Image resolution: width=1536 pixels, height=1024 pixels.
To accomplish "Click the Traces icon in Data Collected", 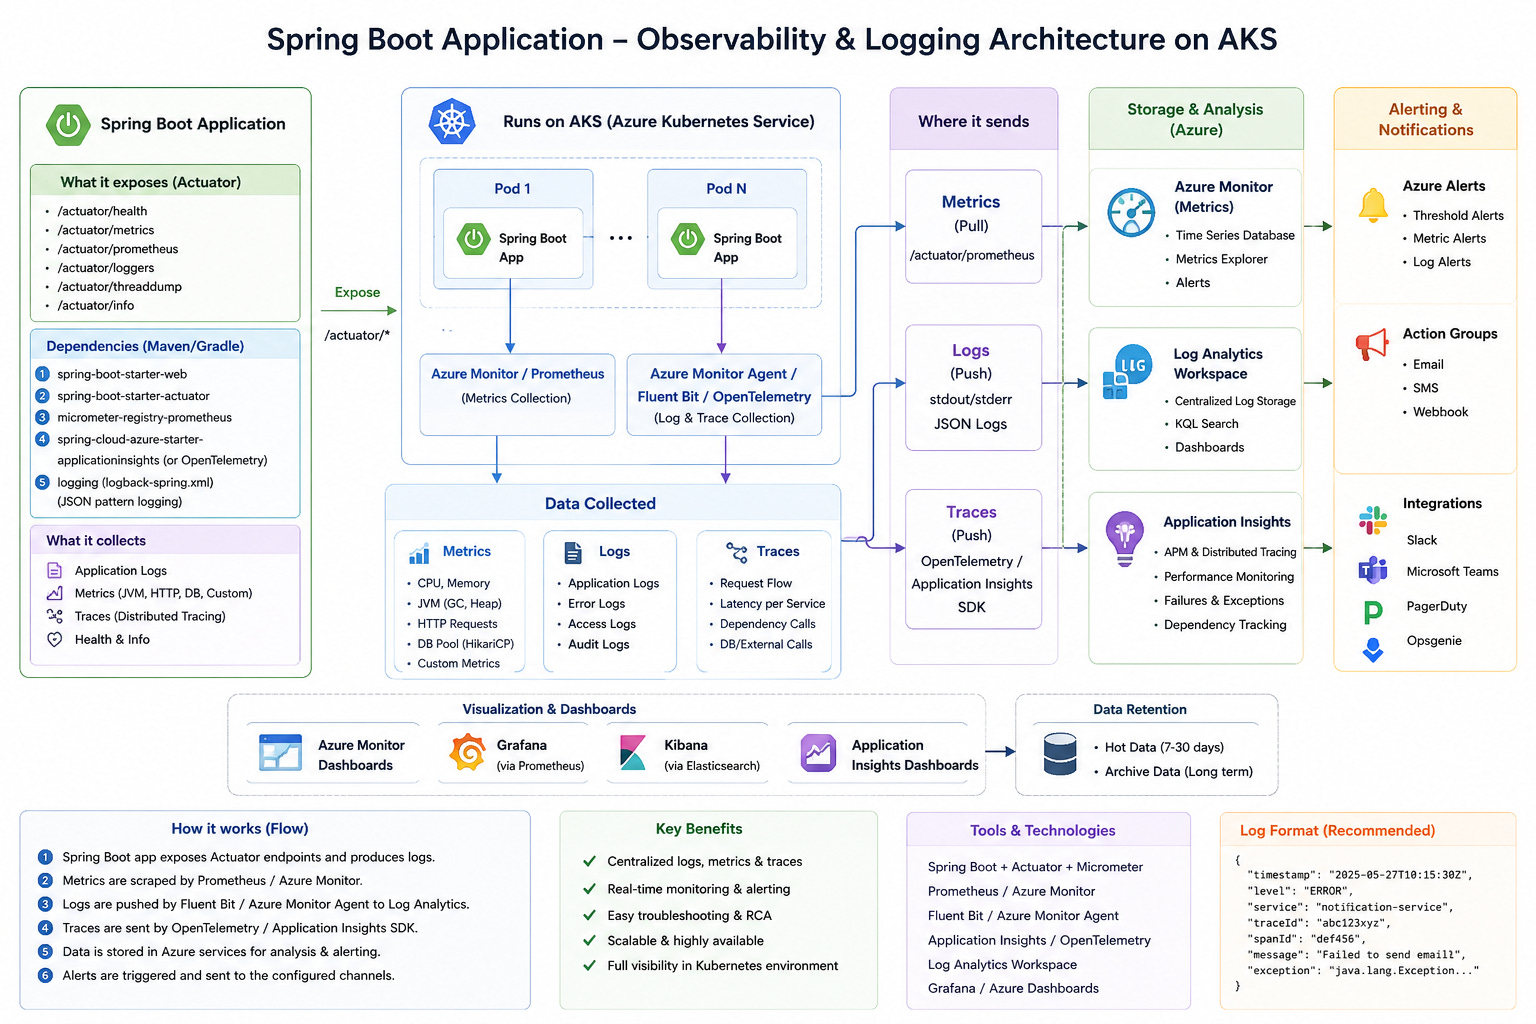I will pyautogui.click(x=737, y=552).
